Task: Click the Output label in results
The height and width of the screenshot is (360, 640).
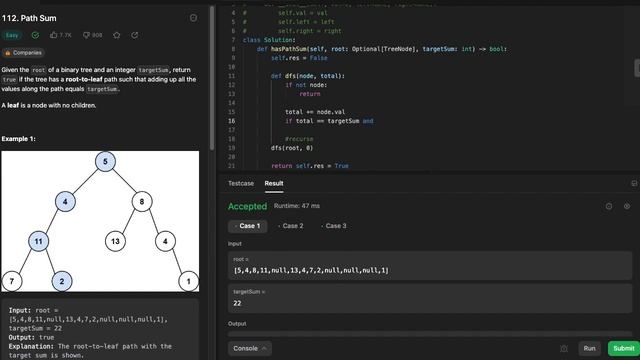Action: click(237, 324)
